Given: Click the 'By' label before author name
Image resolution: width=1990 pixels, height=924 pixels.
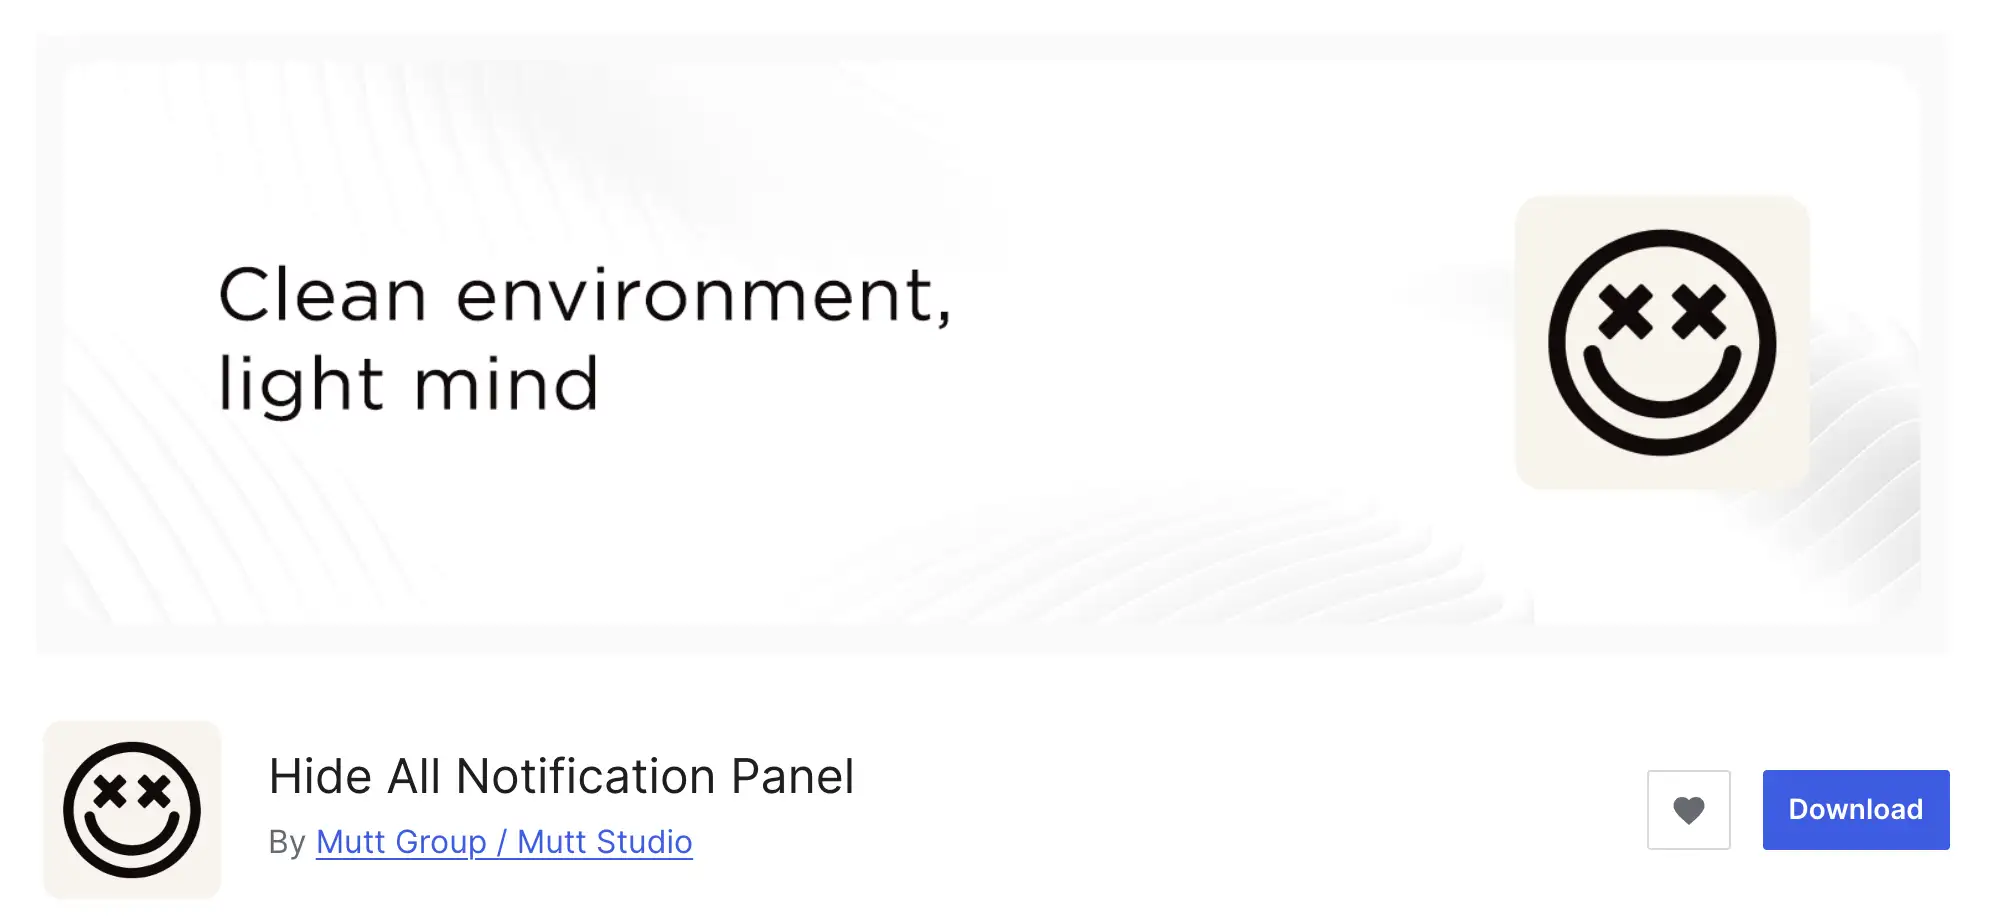Looking at the screenshot, I should tap(286, 843).
